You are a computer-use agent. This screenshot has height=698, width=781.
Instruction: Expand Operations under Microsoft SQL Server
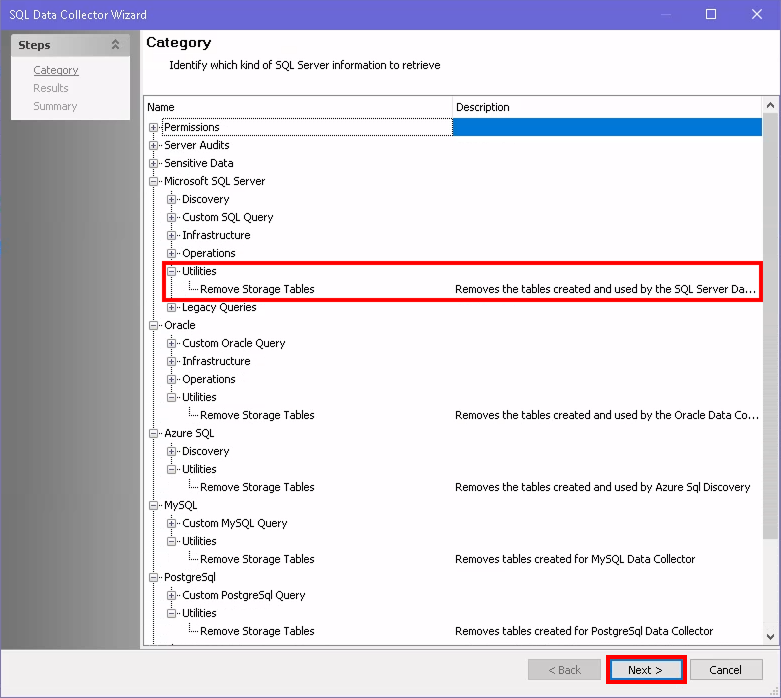coord(171,253)
